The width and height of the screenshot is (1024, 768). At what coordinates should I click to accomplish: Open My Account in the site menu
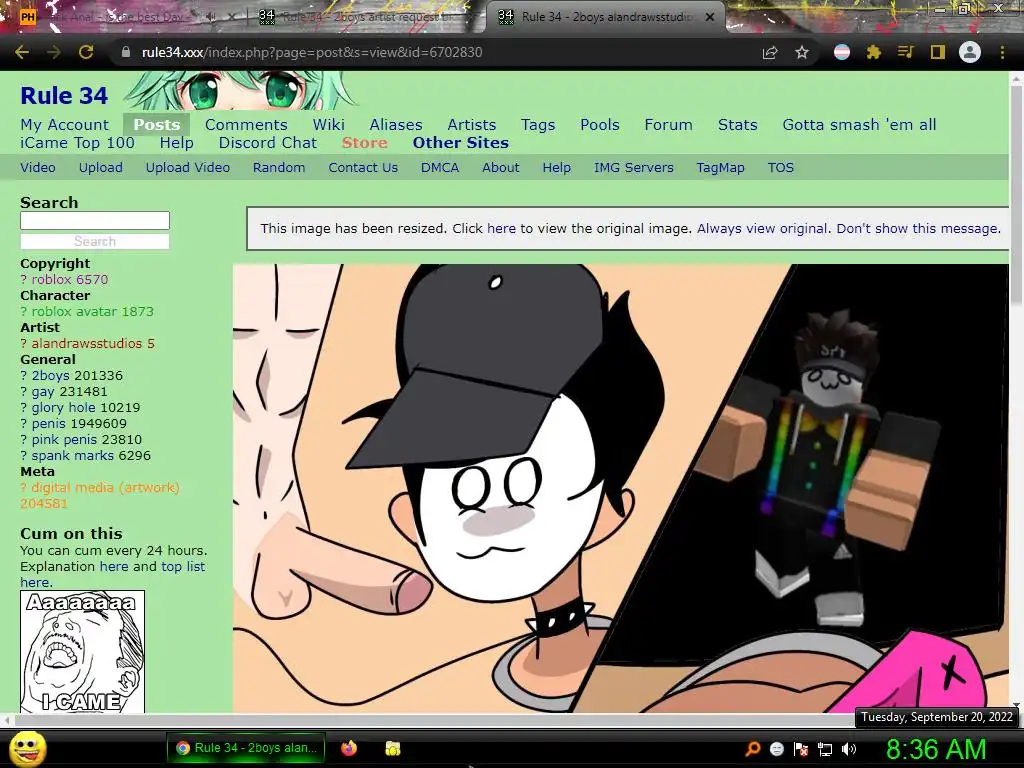pos(64,125)
